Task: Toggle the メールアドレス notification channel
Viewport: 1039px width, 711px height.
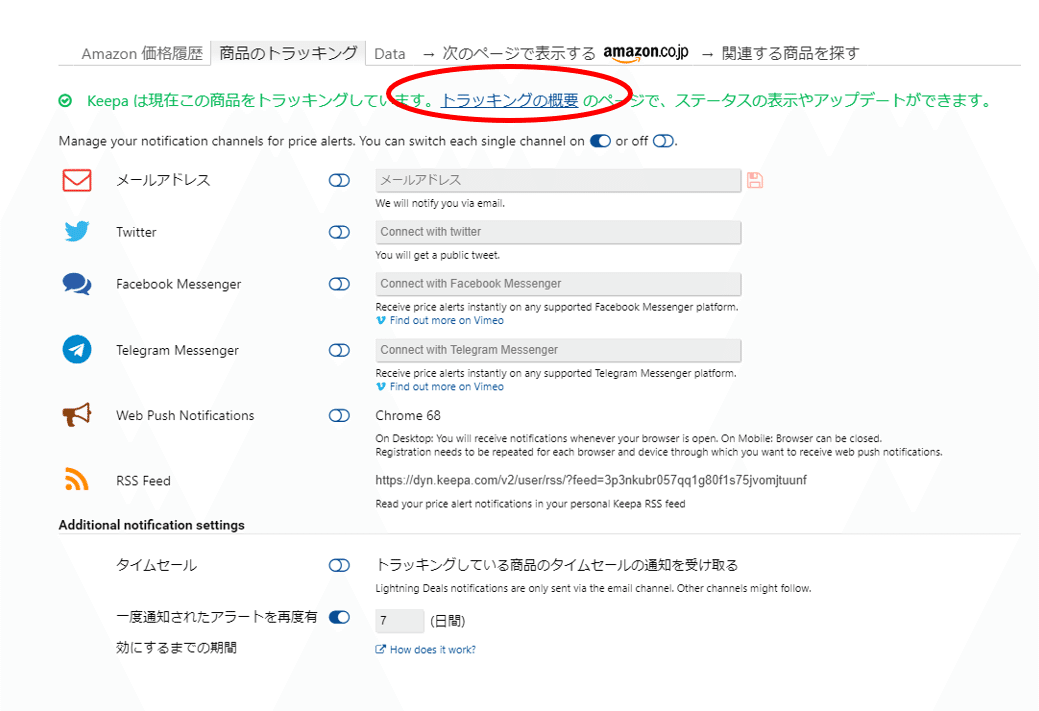Action: click(339, 180)
